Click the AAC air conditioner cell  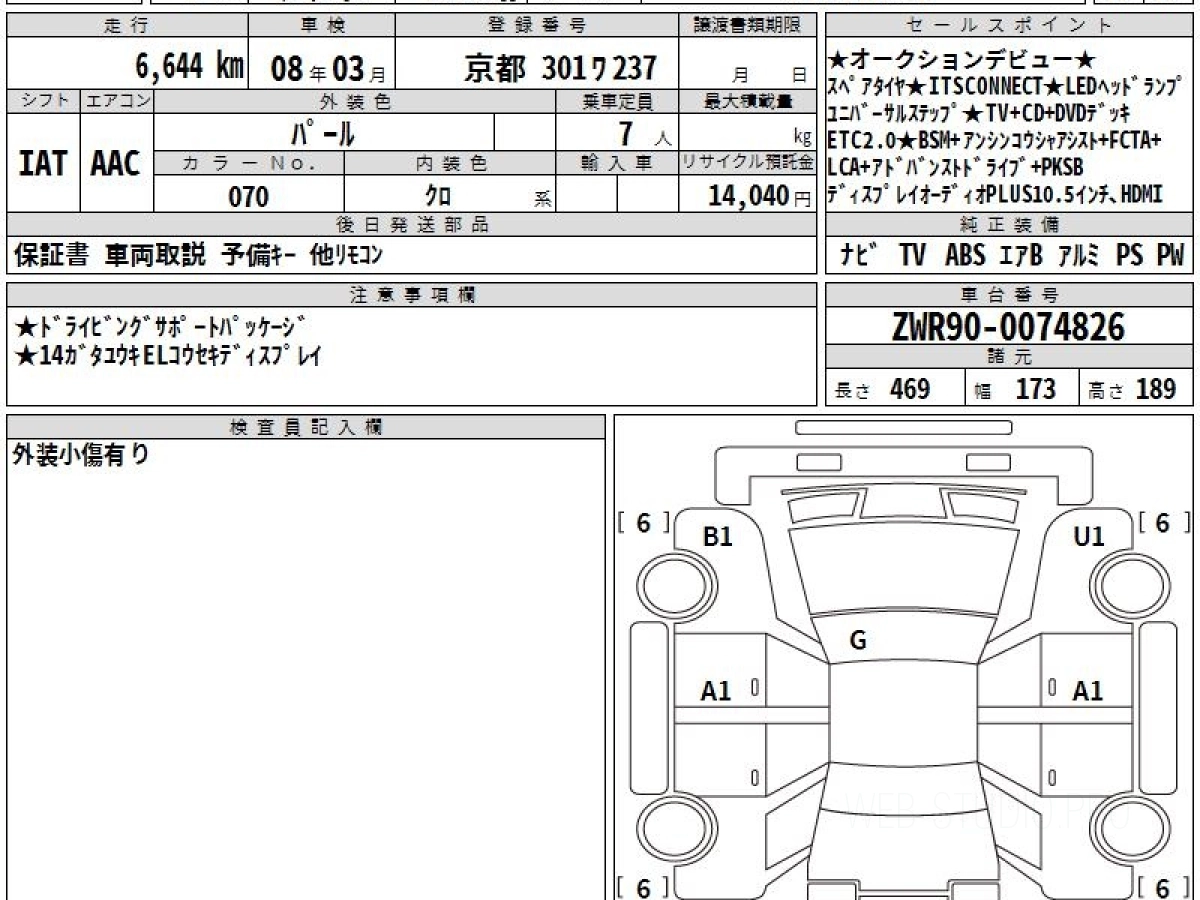coord(116,164)
